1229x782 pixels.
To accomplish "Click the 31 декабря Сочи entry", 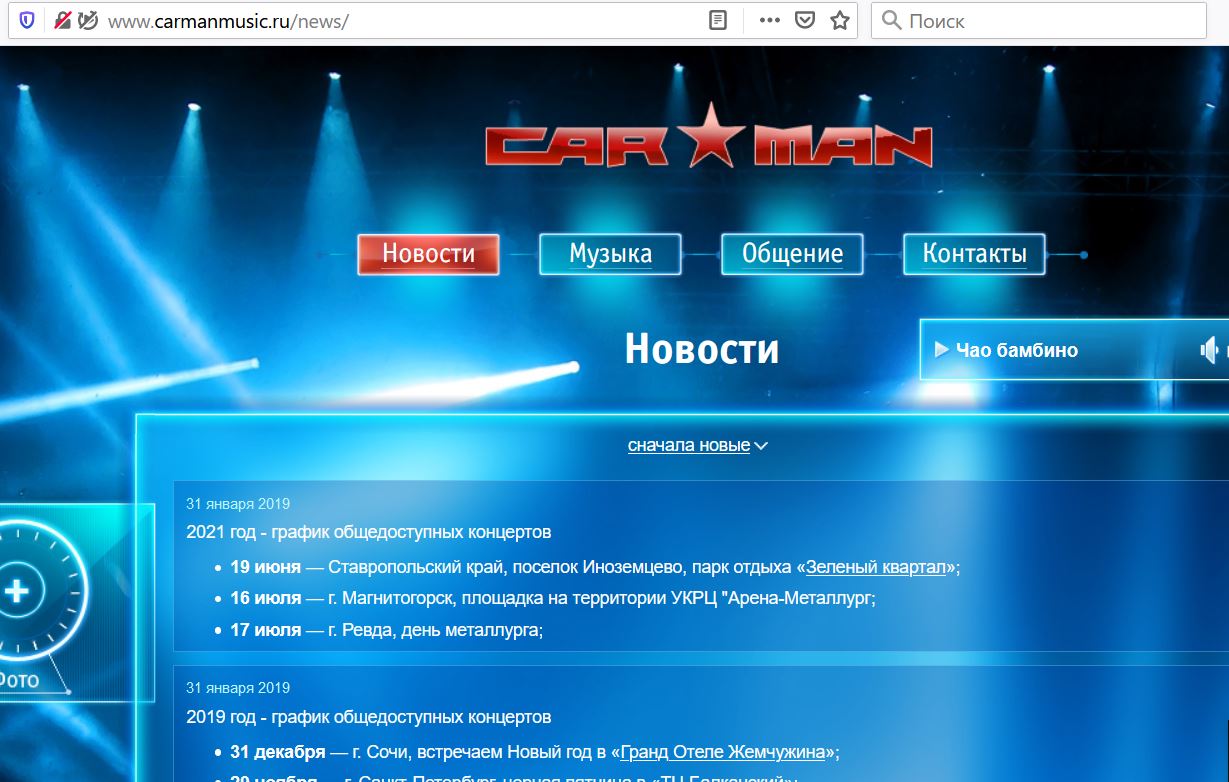I will pos(535,752).
